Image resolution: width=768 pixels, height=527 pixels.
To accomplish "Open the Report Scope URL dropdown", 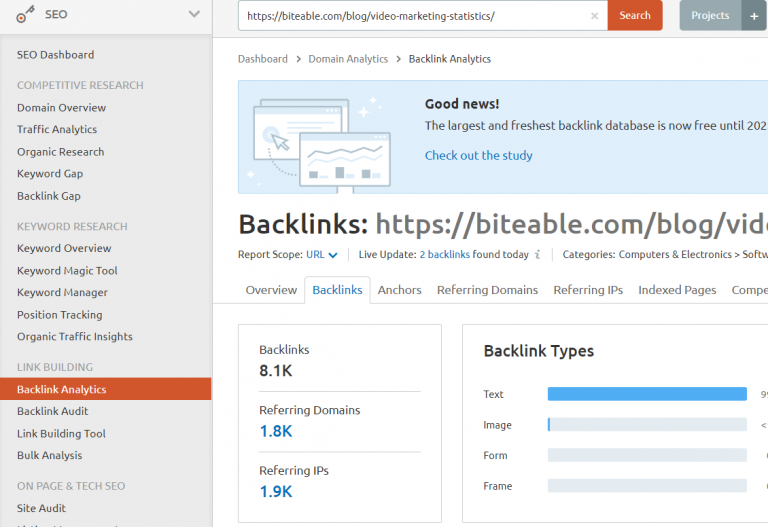I will pyautogui.click(x=321, y=255).
